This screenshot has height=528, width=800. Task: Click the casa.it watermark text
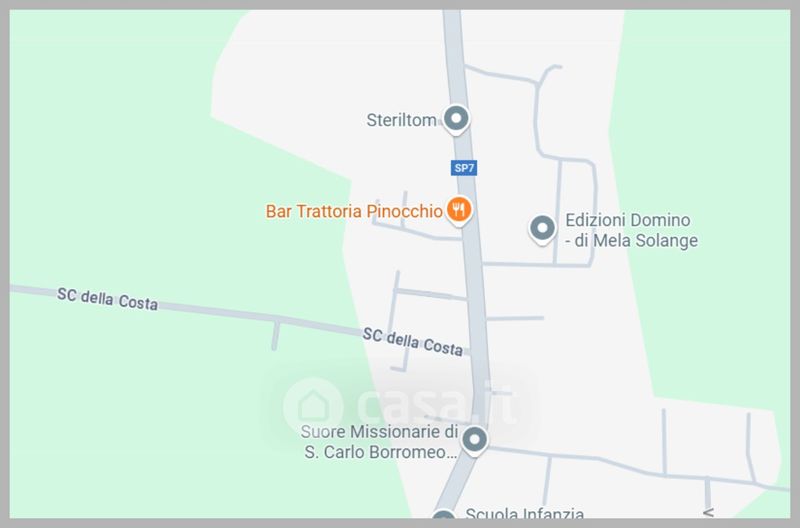click(435, 406)
